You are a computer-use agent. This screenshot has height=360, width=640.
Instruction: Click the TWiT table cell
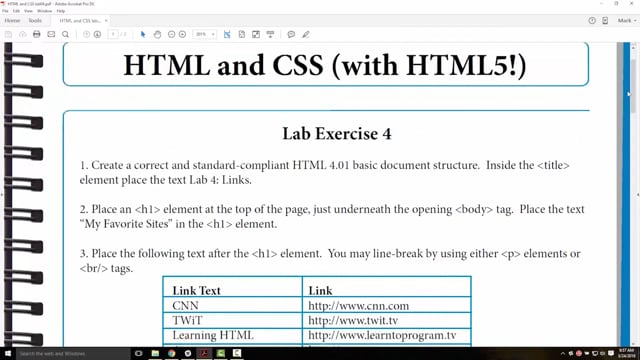[233, 320]
